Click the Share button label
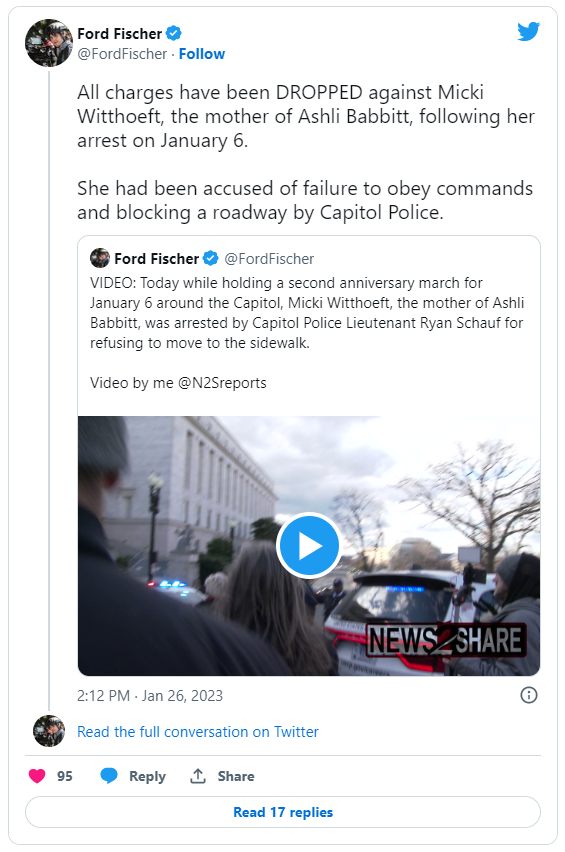The image size is (565, 852). 236,776
